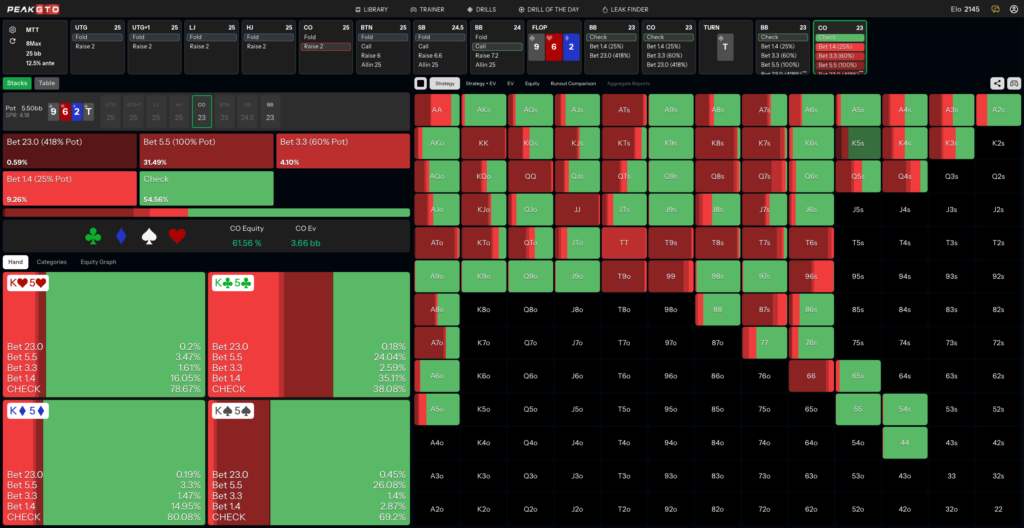Select the CO seat chip in the stacks row
The image size is (1024, 528).
(x=201, y=112)
